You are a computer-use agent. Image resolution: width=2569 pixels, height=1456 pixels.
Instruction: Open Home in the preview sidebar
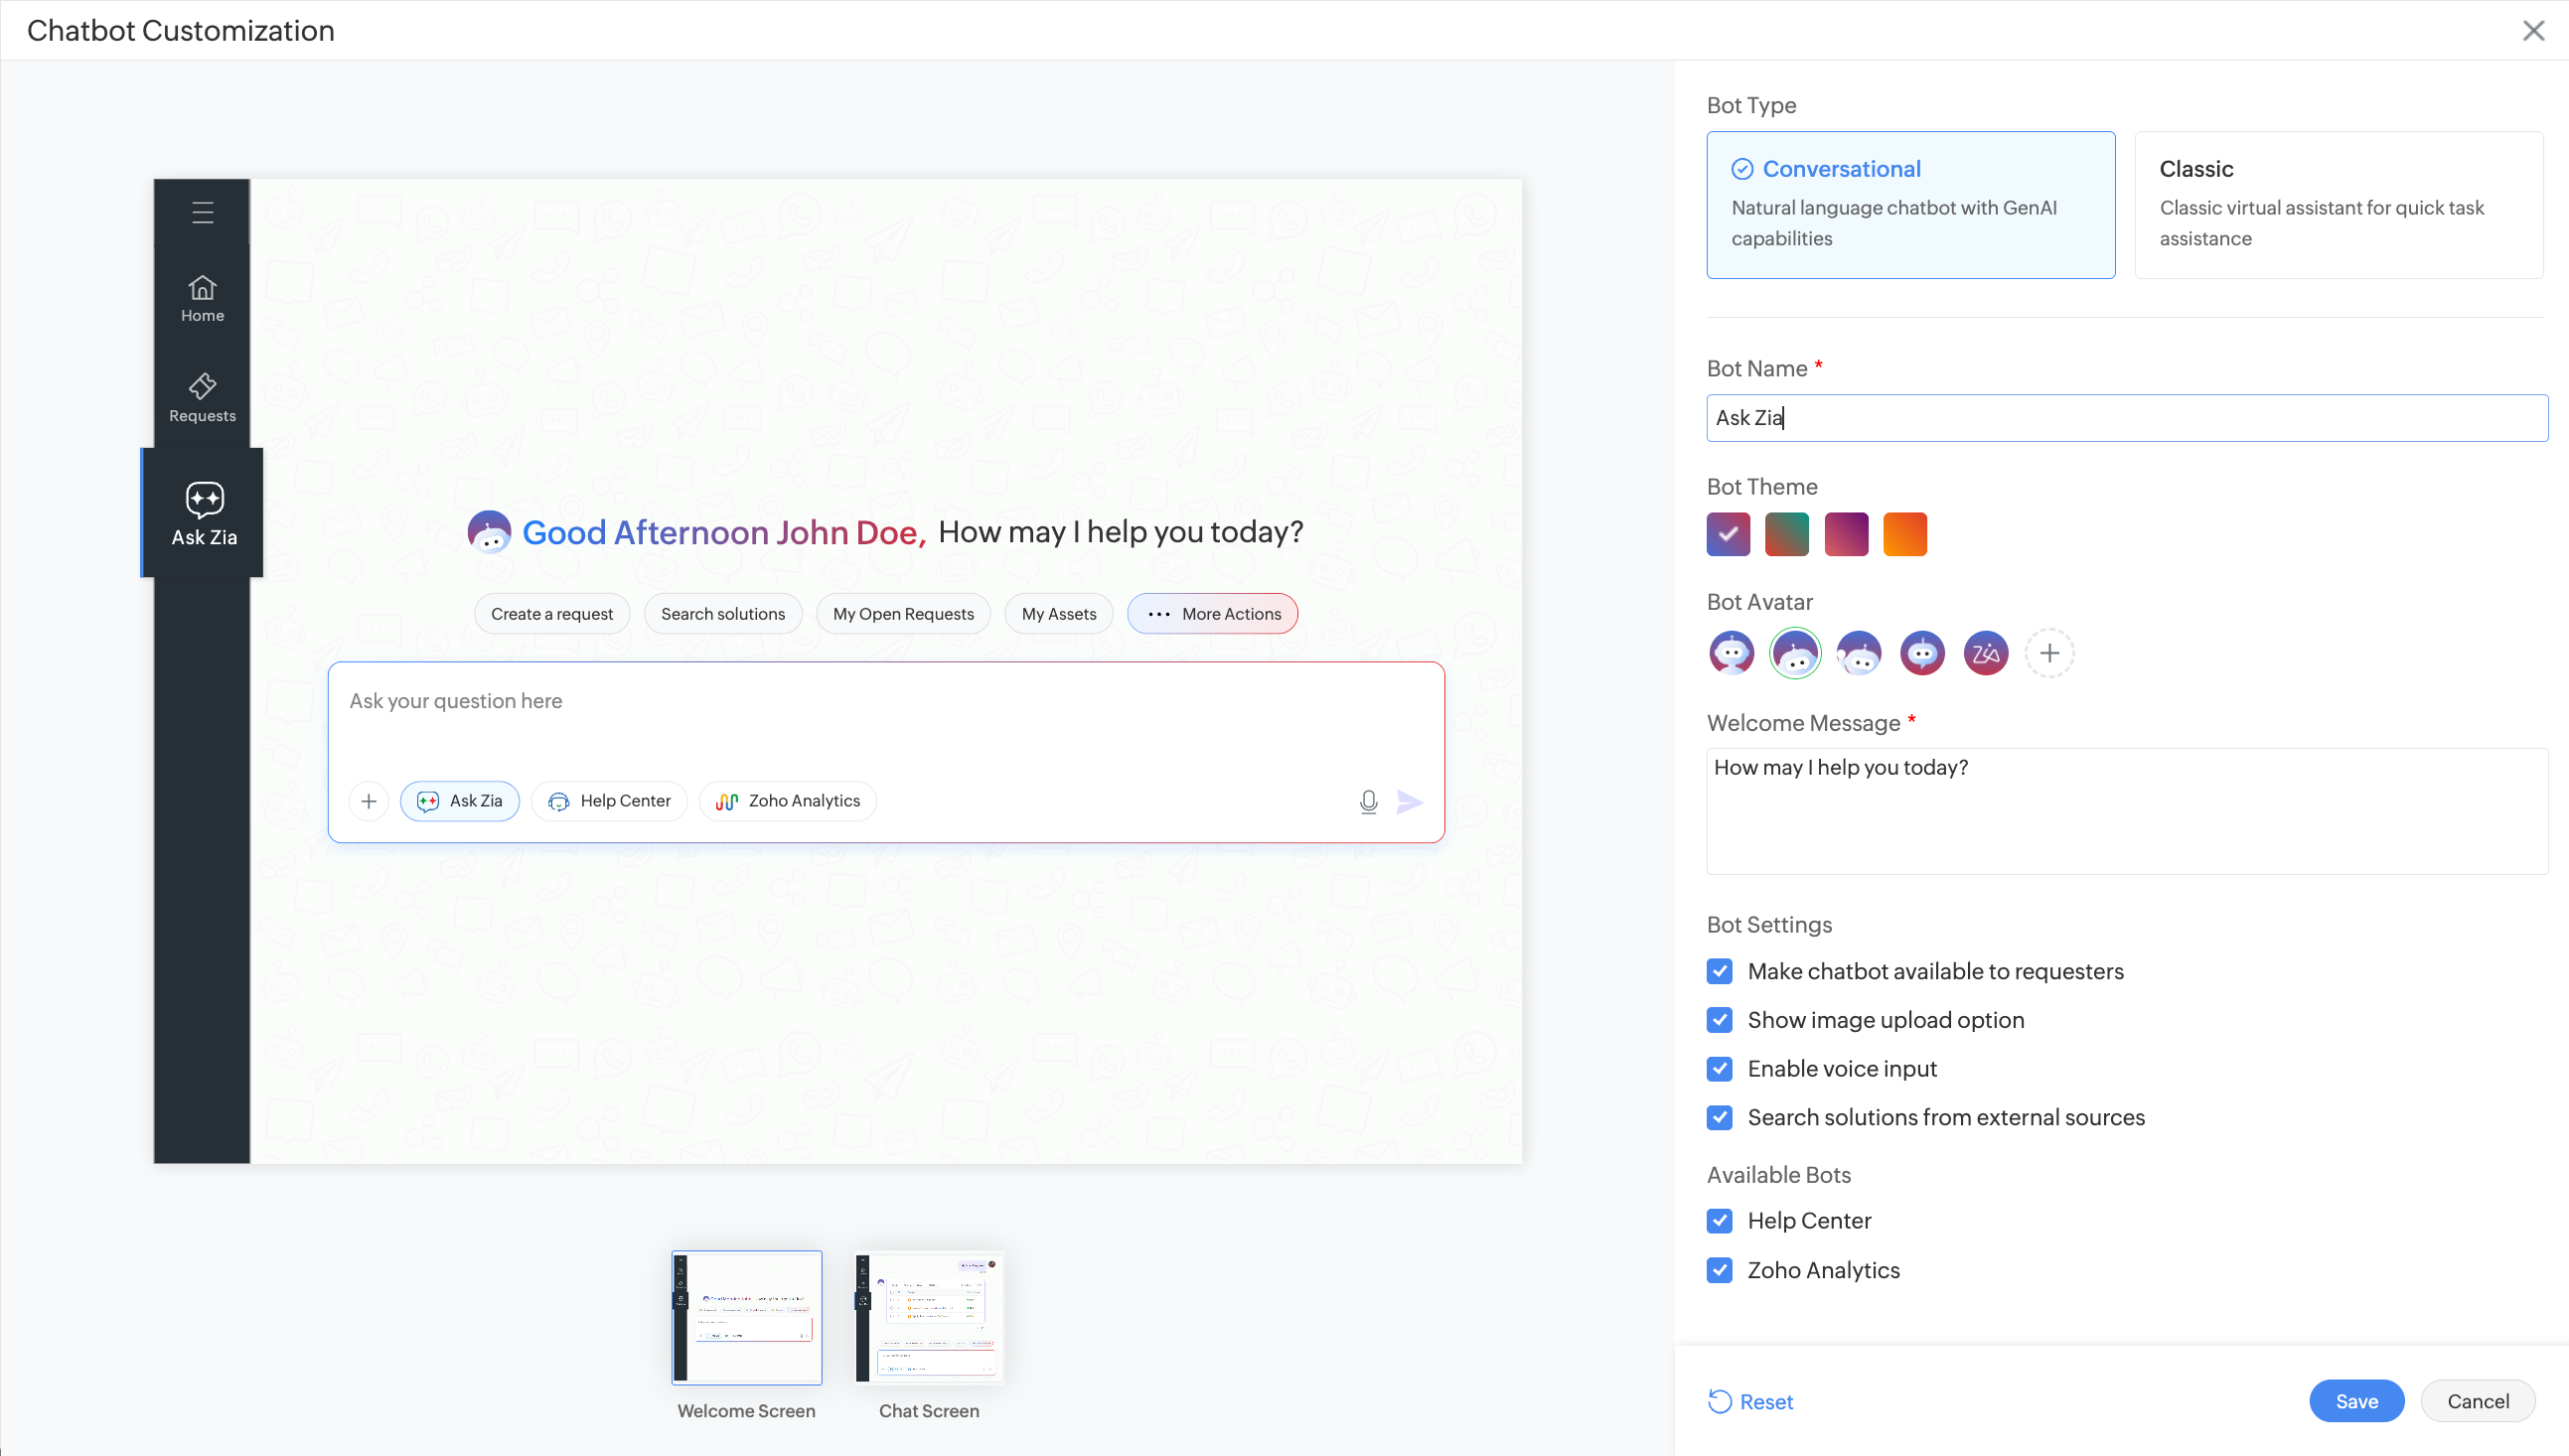point(203,299)
